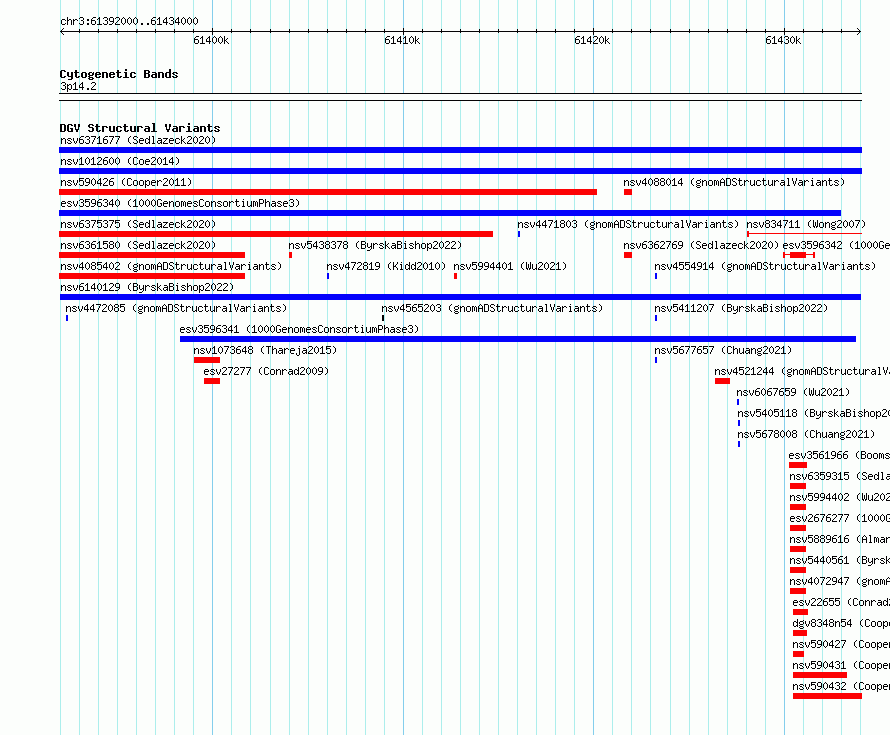Click the esv3596342 variant glyph

pyautogui.click(x=799, y=255)
